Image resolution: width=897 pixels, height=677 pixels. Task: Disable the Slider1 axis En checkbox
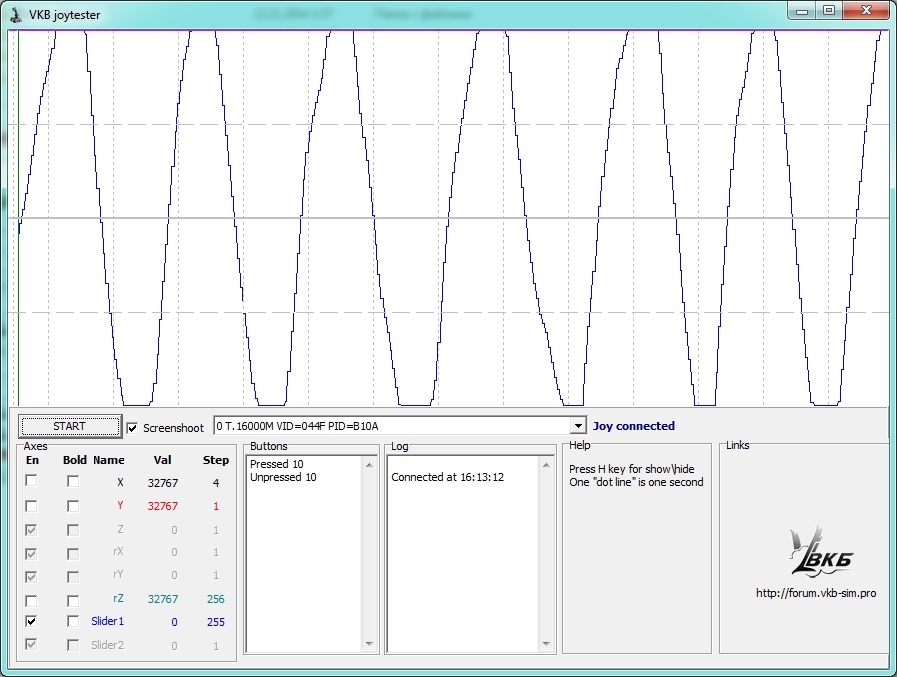click(32, 622)
